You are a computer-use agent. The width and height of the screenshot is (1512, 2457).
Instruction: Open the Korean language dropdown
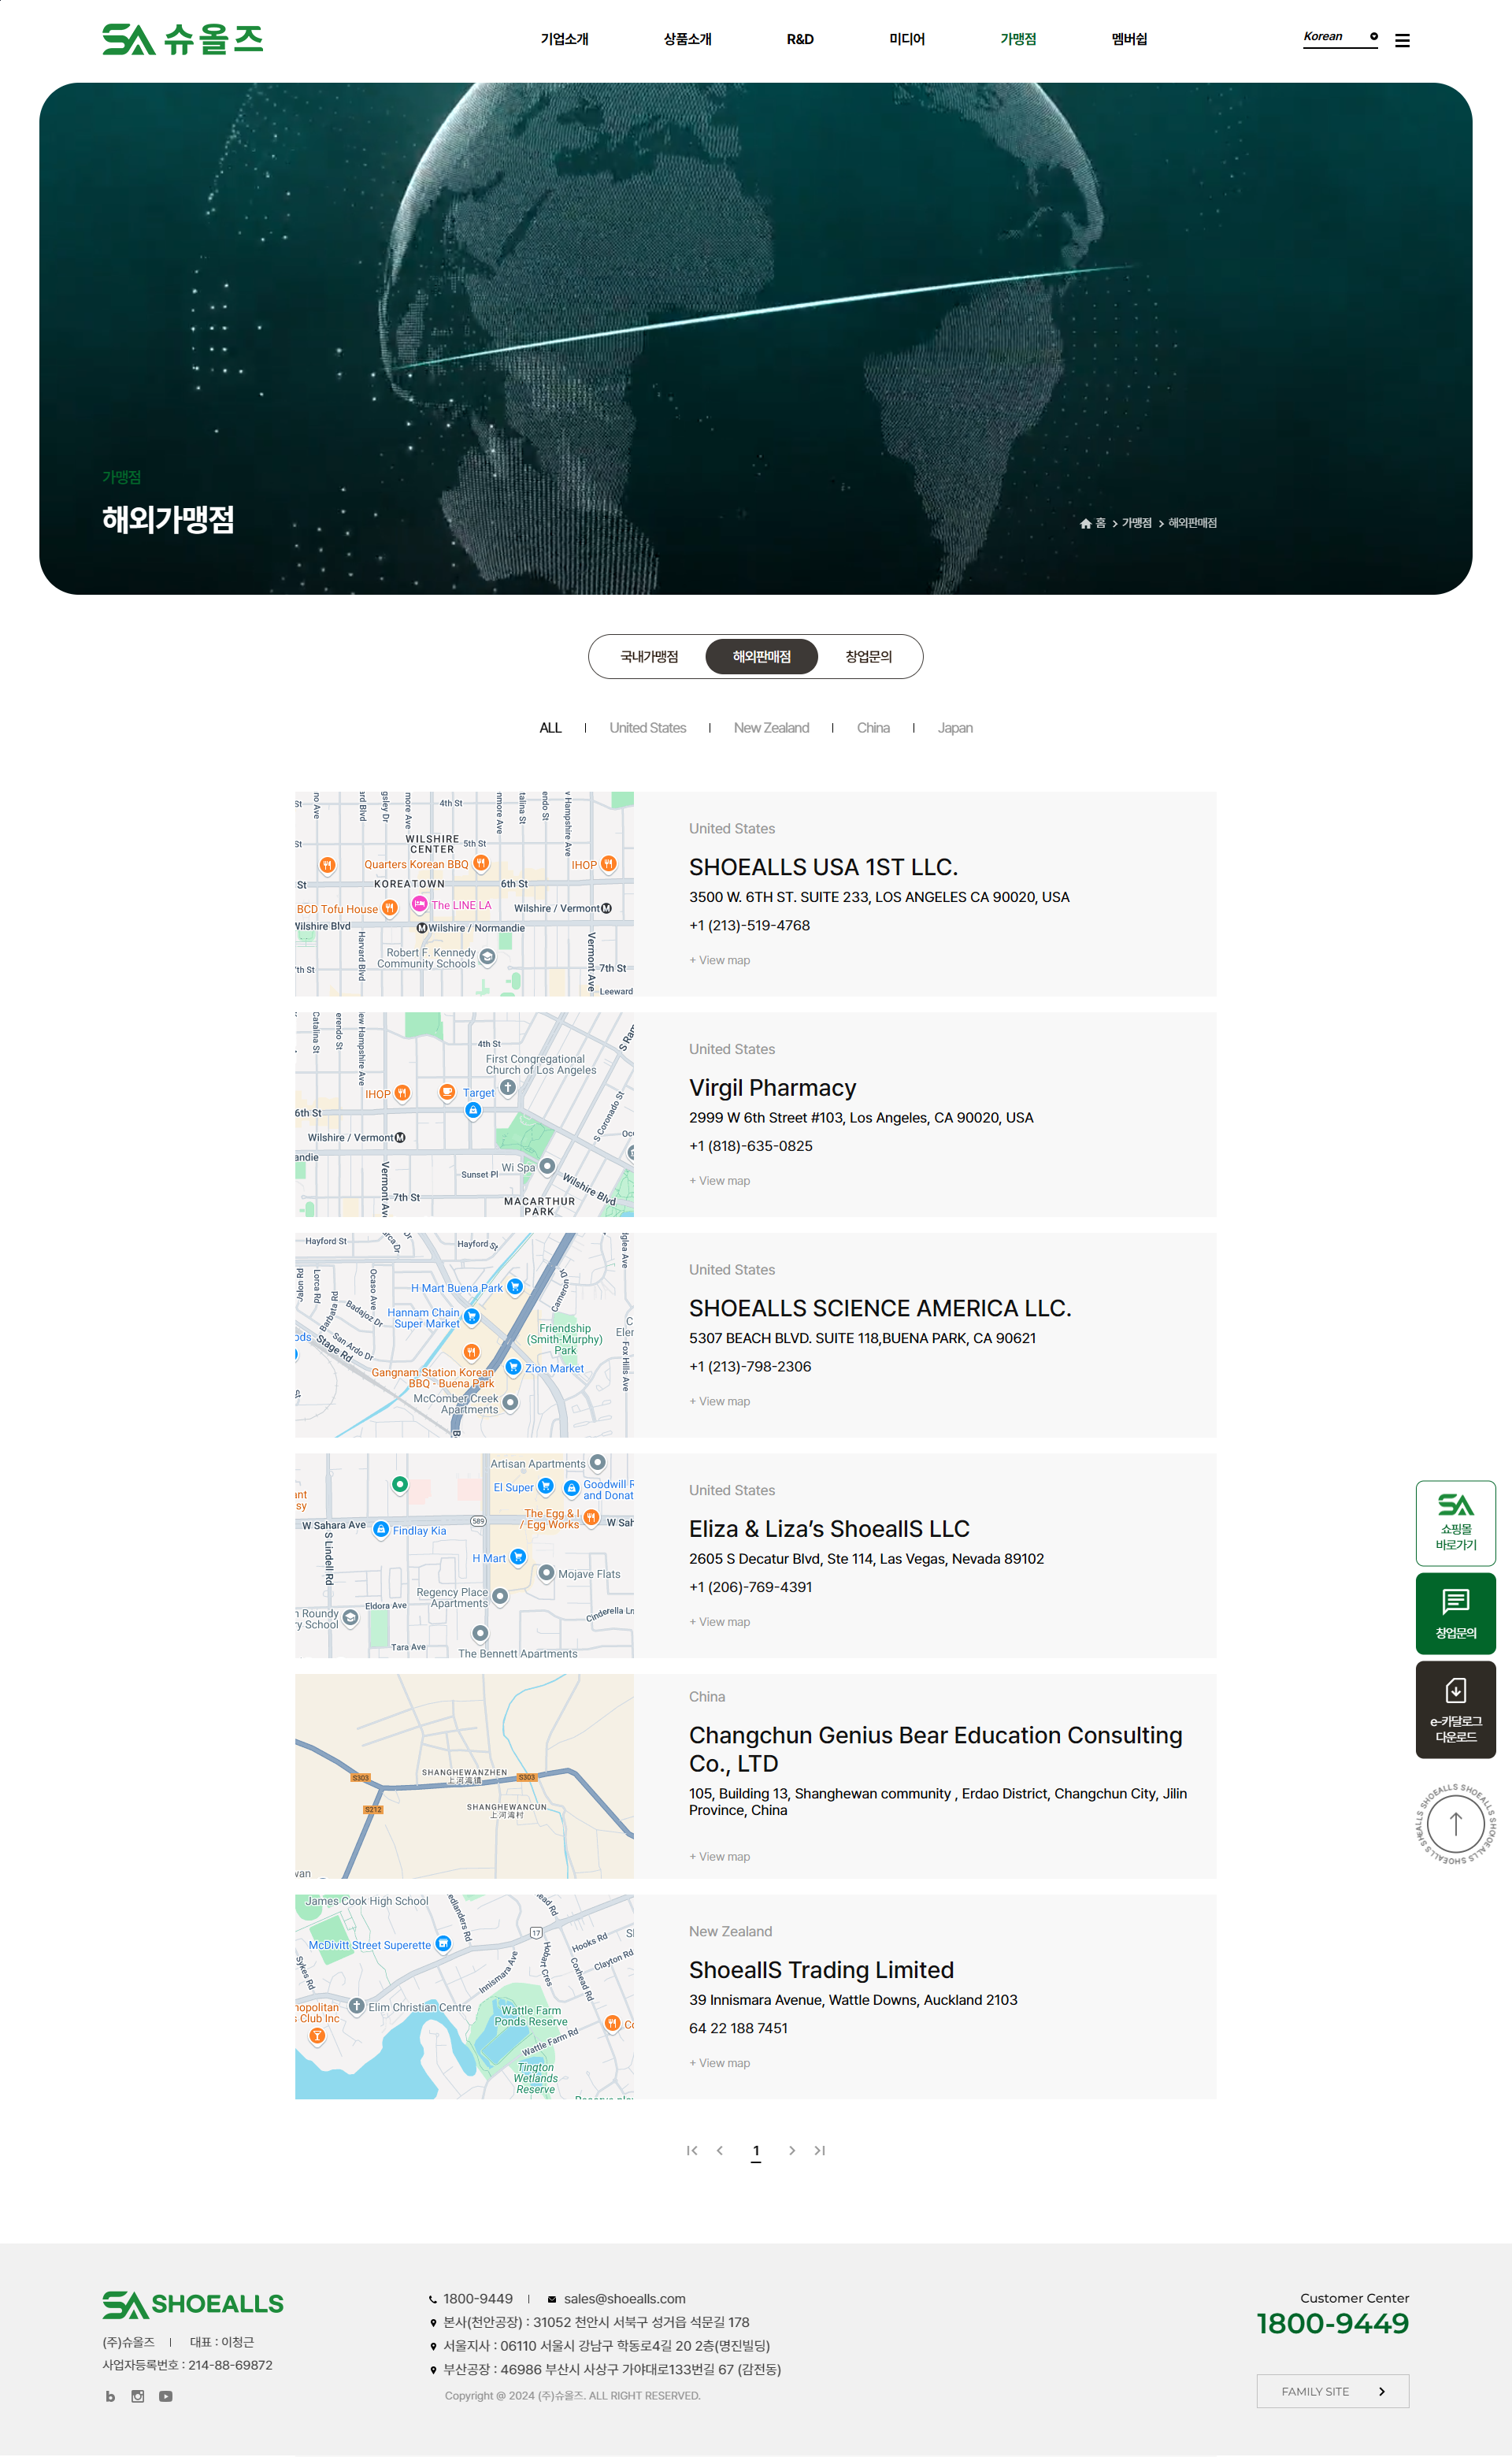[x=1340, y=37]
